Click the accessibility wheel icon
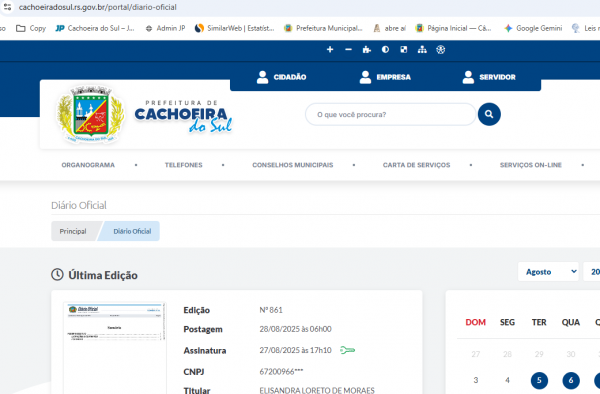The width and height of the screenshot is (600, 394). (440, 50)
